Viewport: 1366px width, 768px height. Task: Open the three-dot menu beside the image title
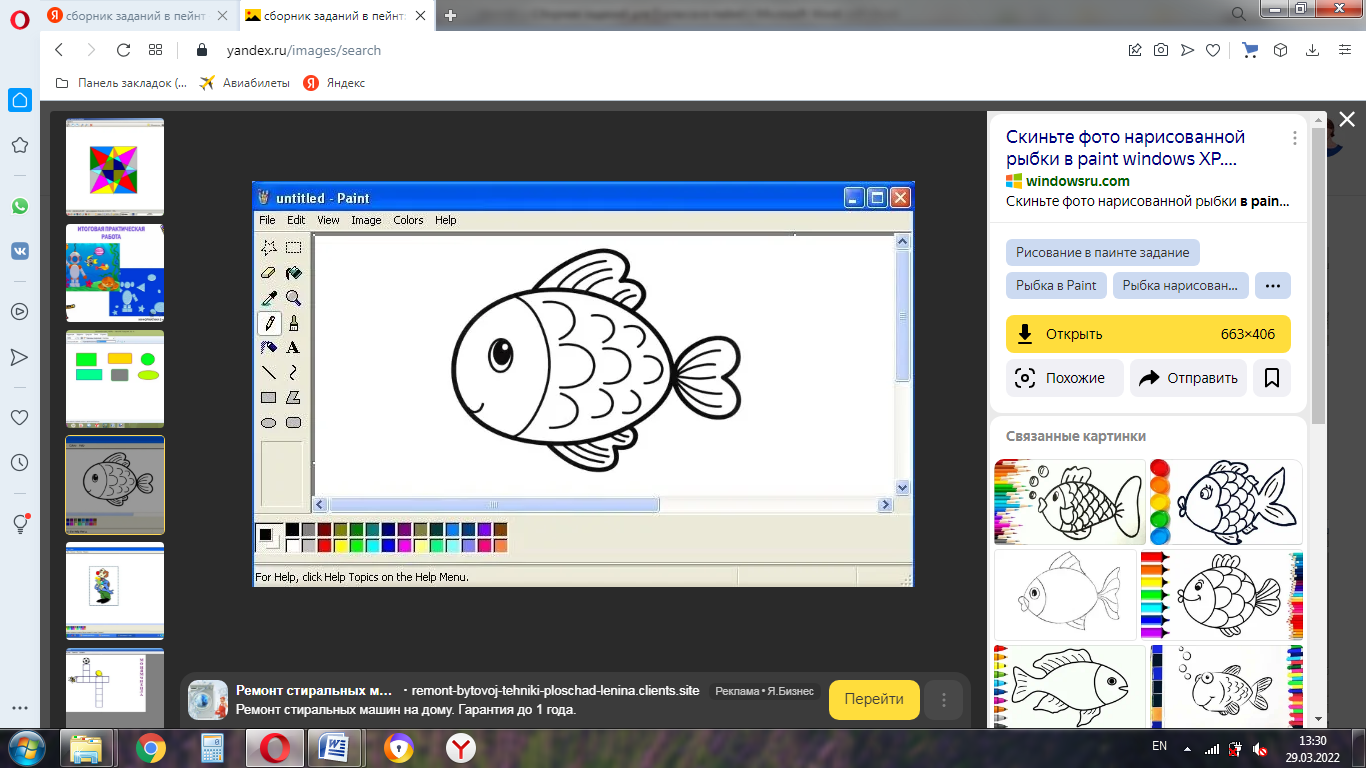point(1295,138)
